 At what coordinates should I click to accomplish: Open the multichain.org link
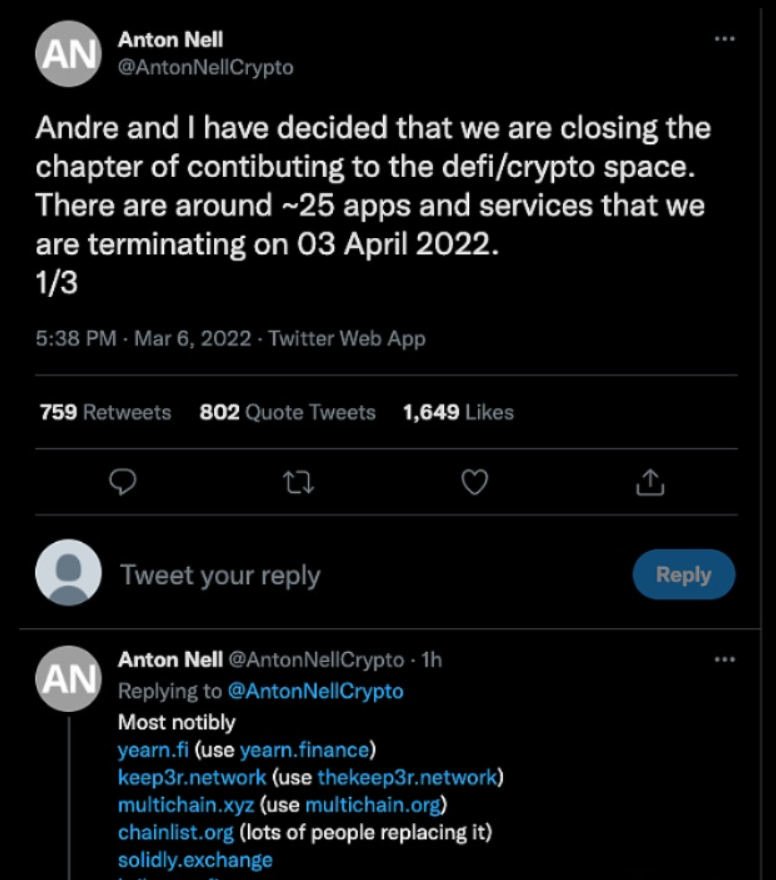(374, 804)
